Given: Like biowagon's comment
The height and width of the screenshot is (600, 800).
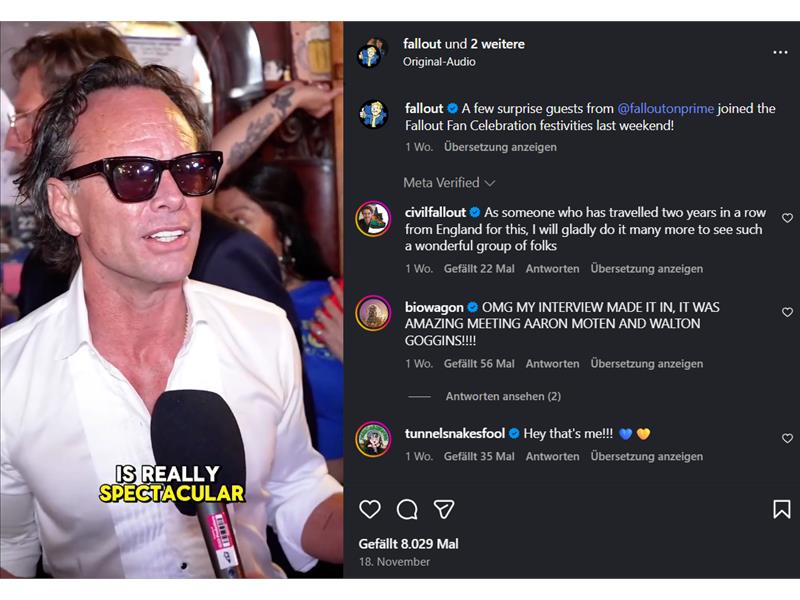Looking at the screenshot, I should tap(787, 312).
